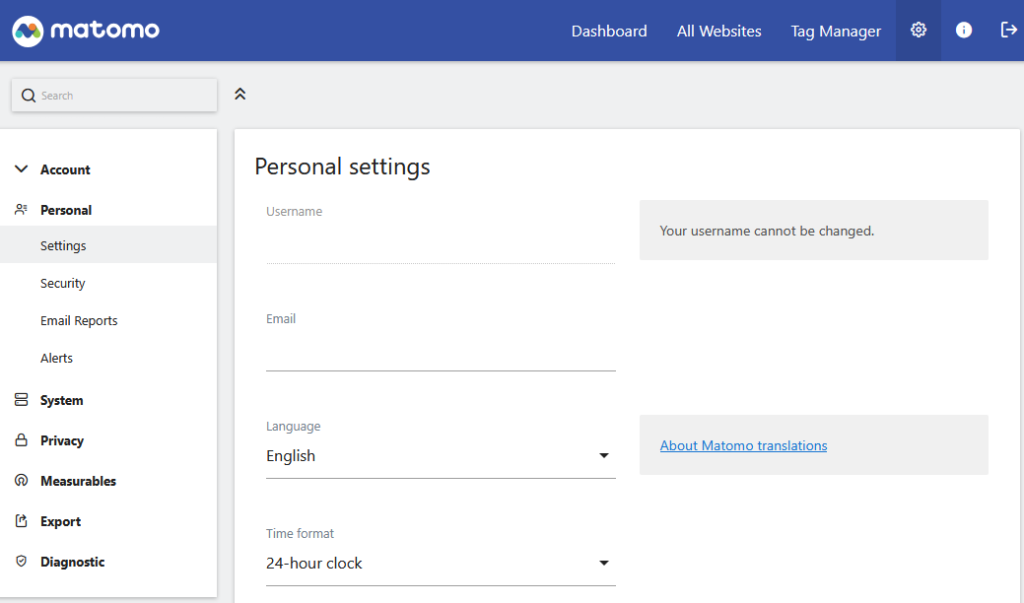Click the info help icon

(964, 30)
